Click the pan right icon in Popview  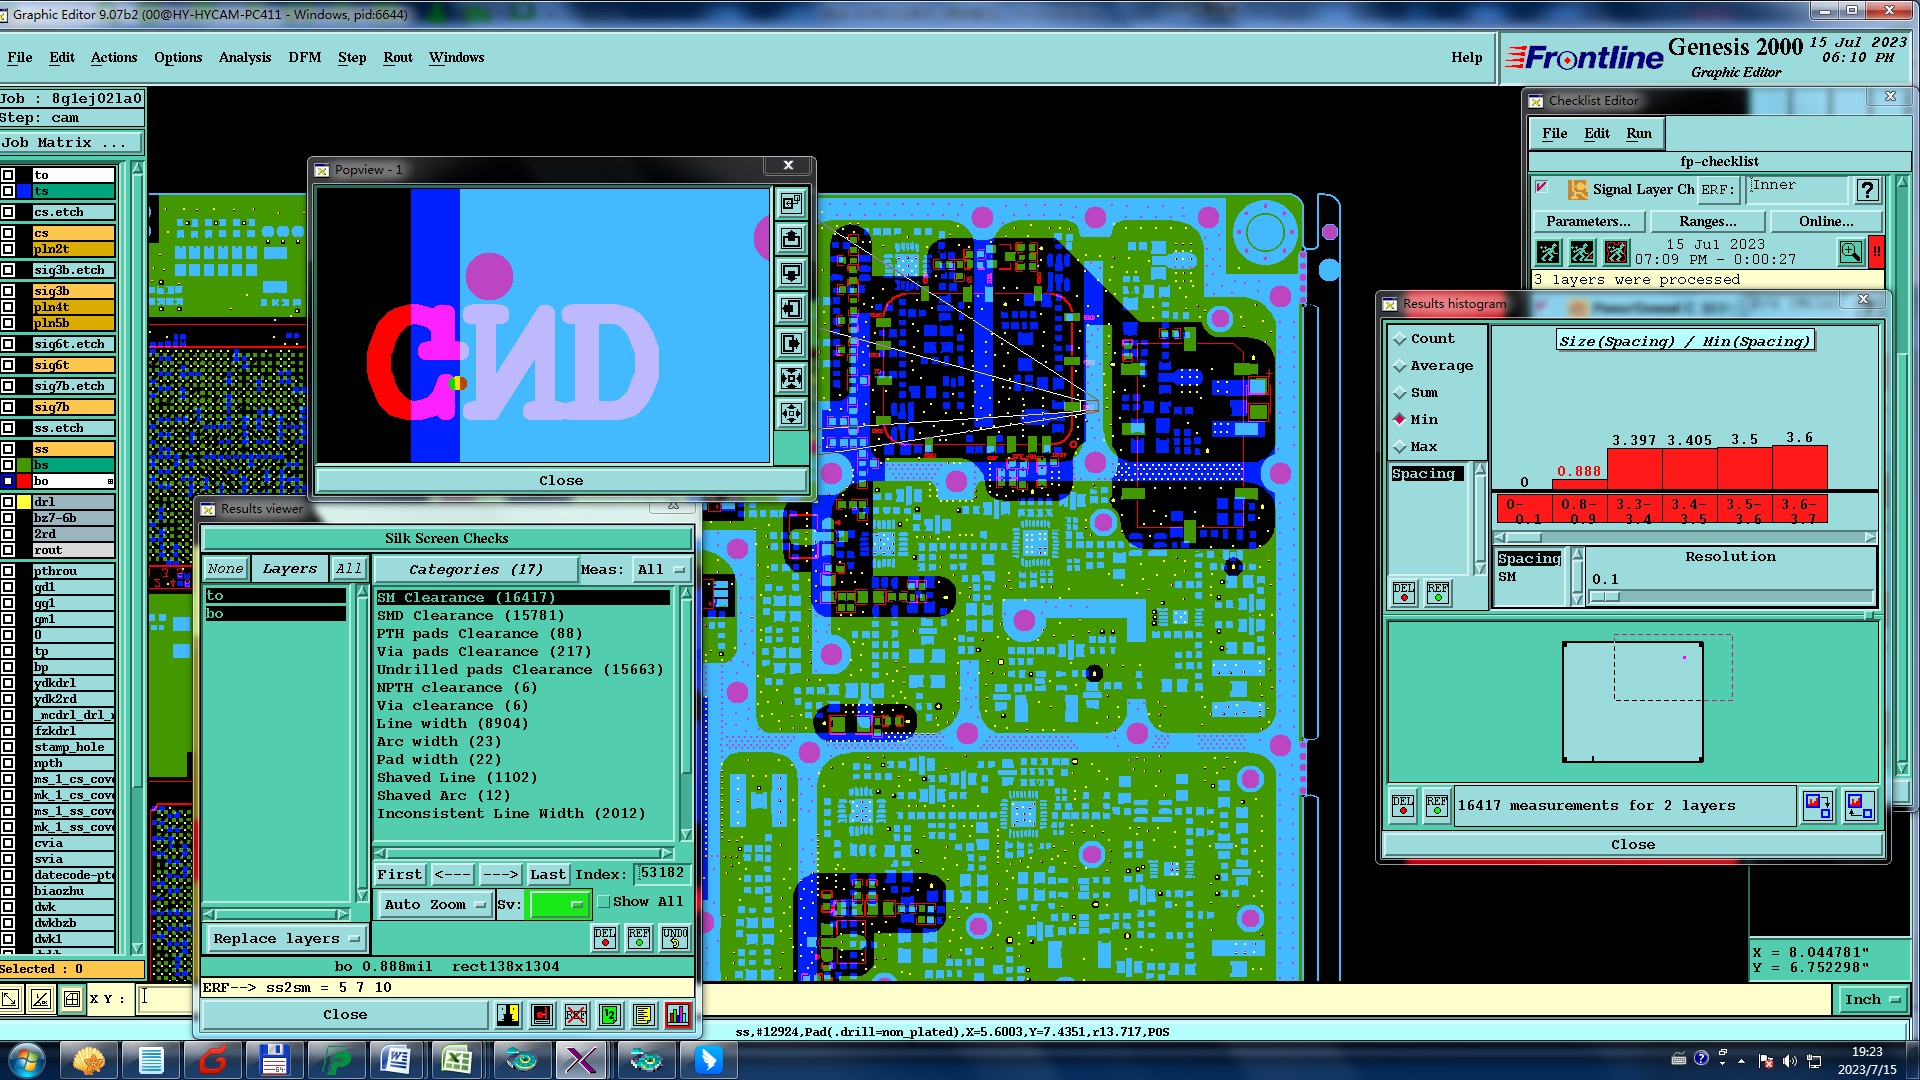pos(791,344)
